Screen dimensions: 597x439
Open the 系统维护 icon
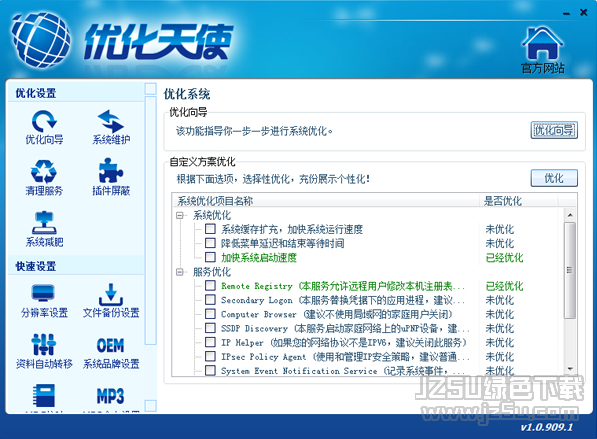point(111,128)
